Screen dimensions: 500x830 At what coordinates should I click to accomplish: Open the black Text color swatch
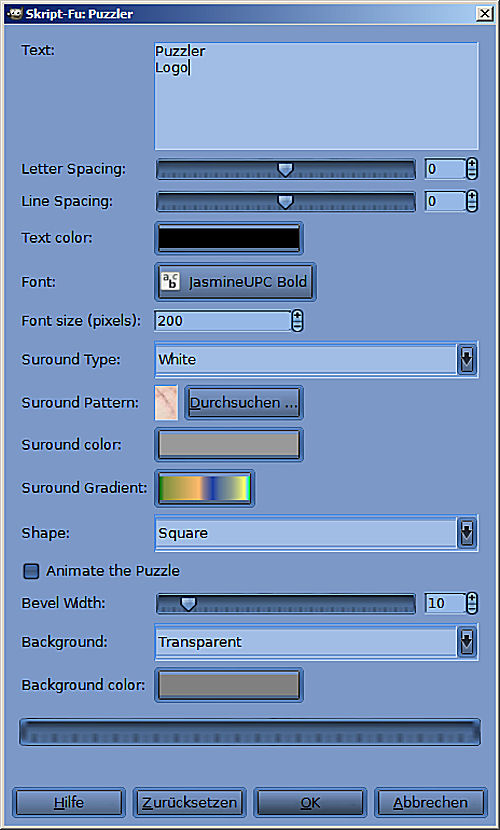pyautogui.click(x=229, y=238)
